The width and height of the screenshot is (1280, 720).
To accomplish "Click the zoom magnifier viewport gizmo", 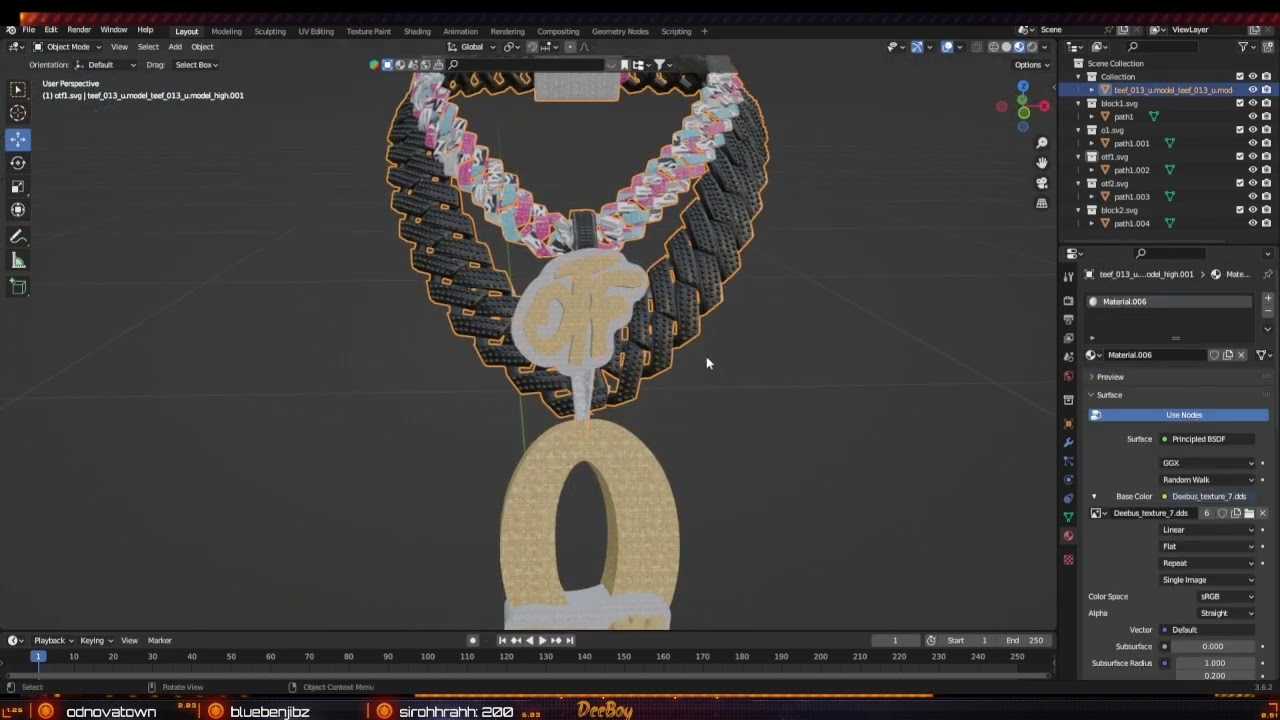I will tap(1042, 143).
